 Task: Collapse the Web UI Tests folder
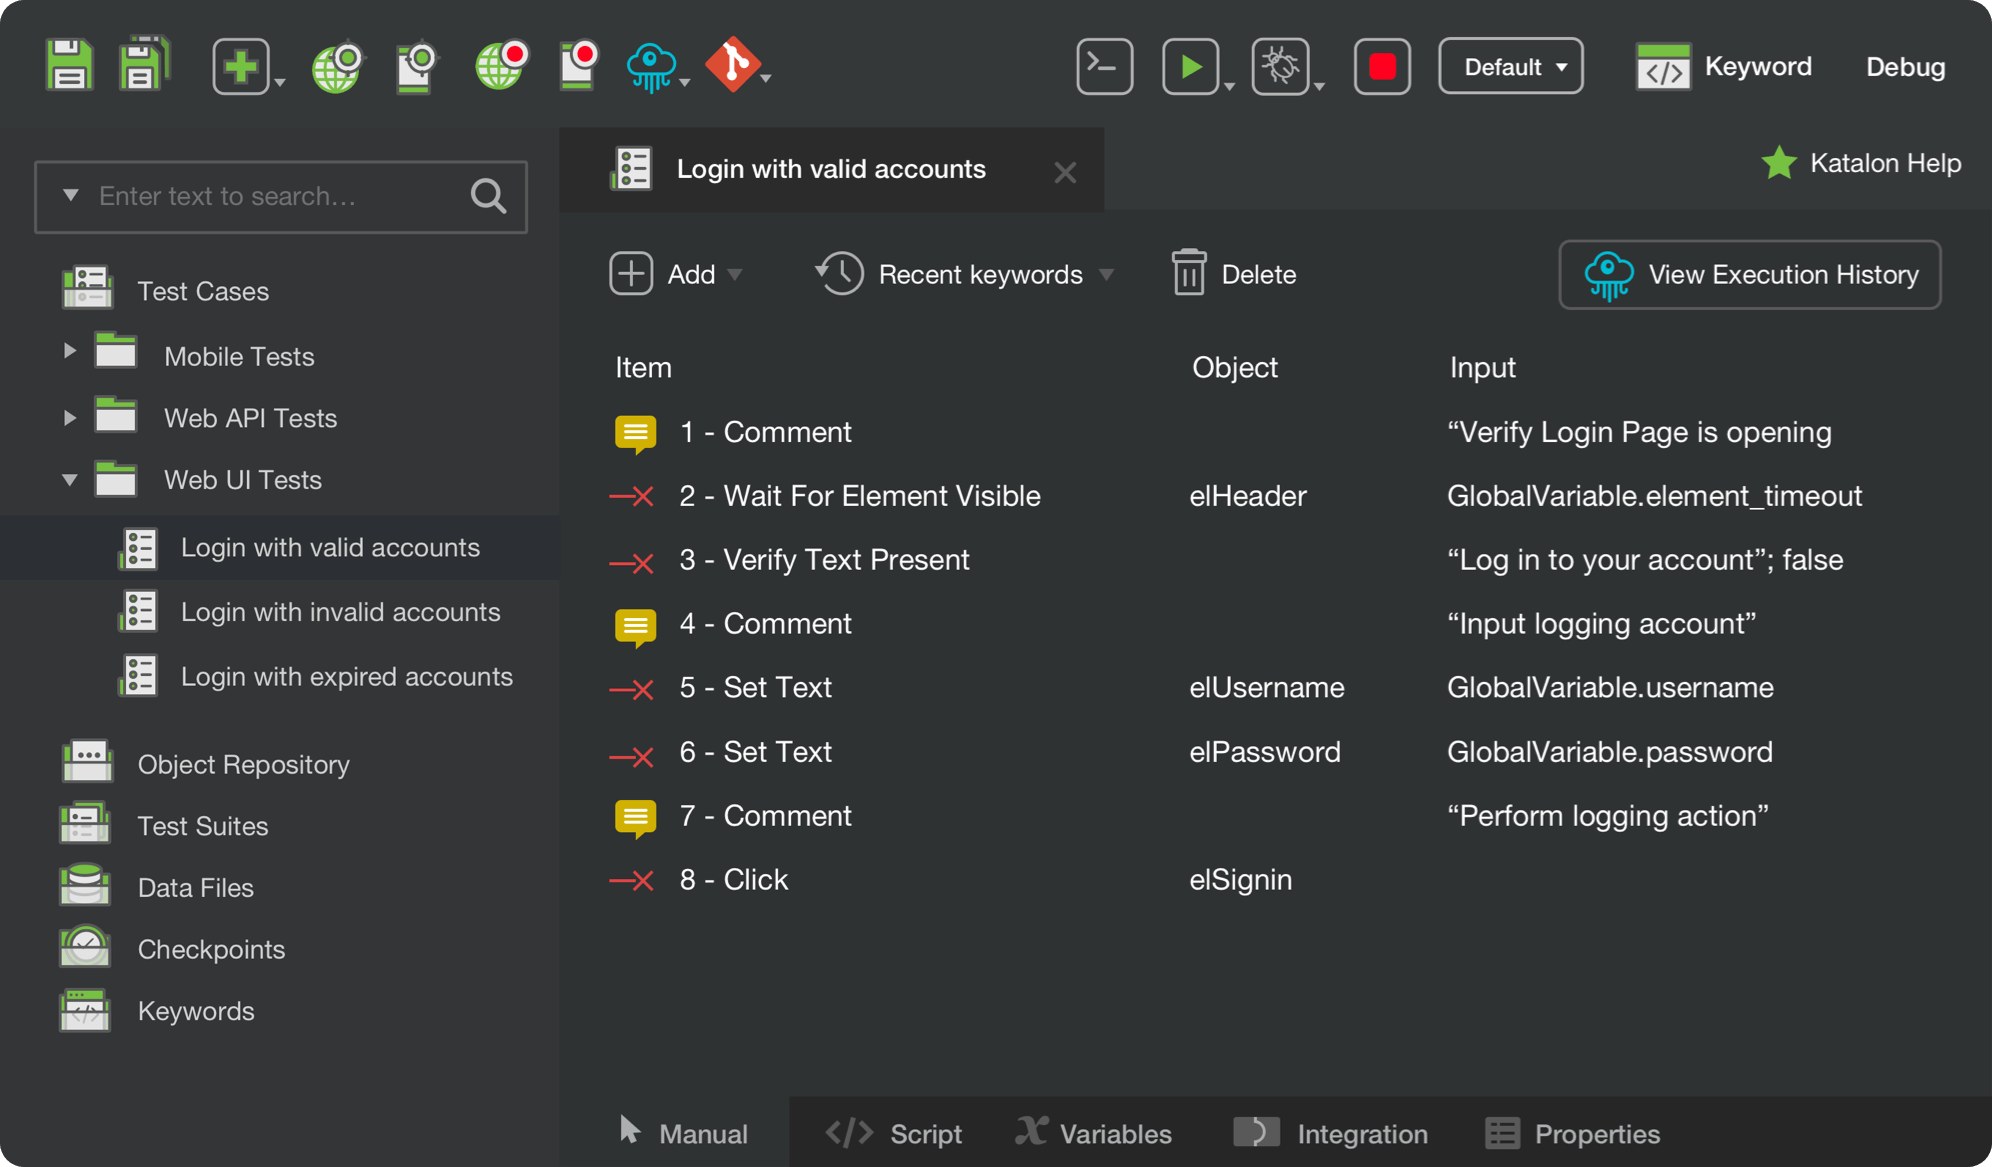(x=69, y=480)
